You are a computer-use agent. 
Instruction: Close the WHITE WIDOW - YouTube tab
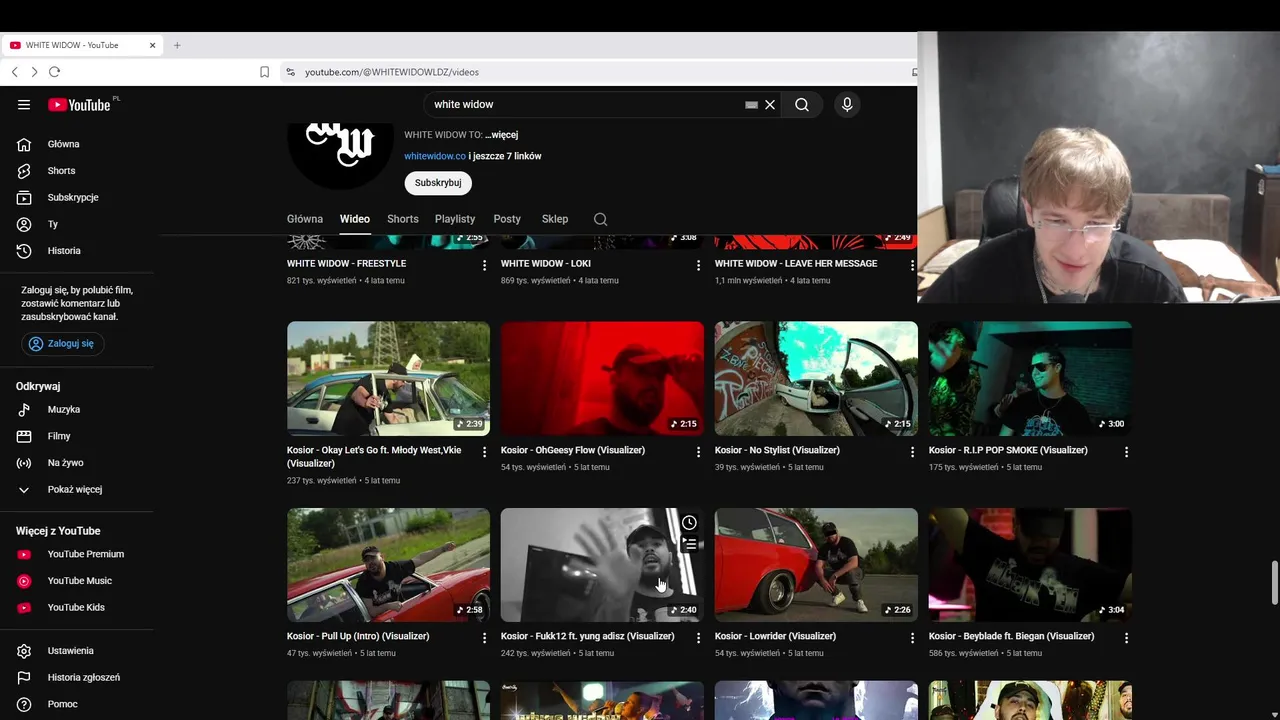(x=152, y=45)
